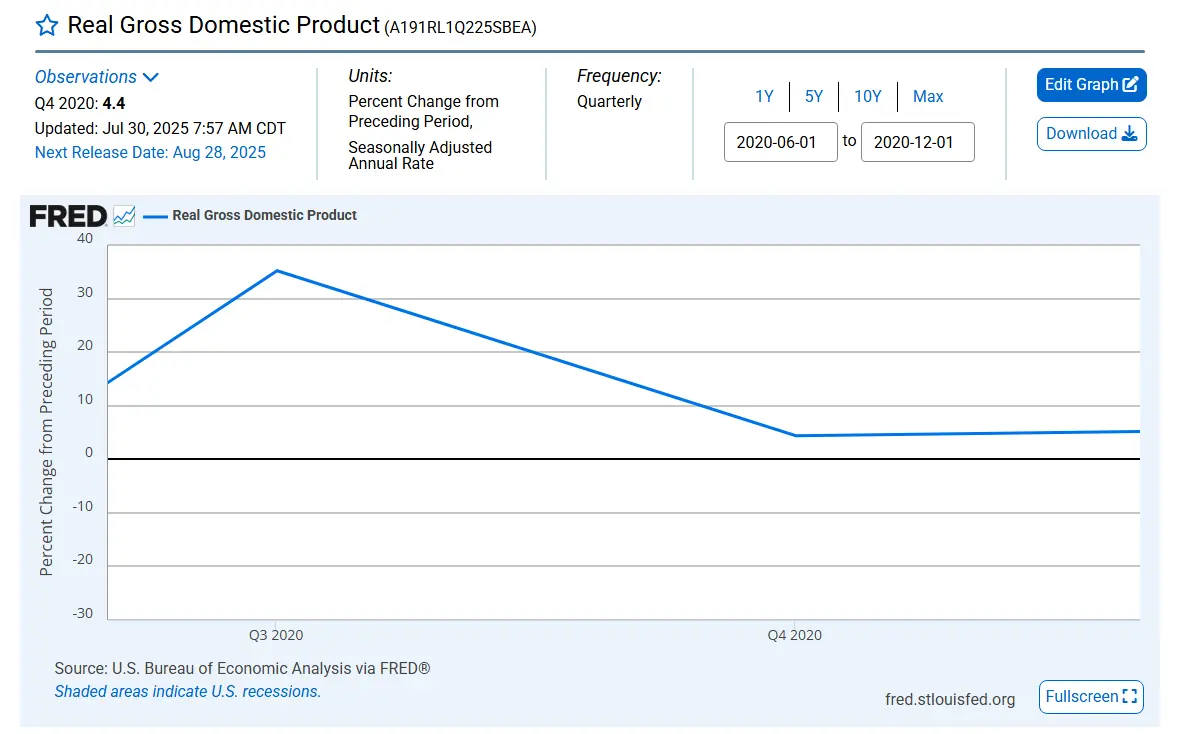Select the 5Y time range

click(x=814, y=96)
